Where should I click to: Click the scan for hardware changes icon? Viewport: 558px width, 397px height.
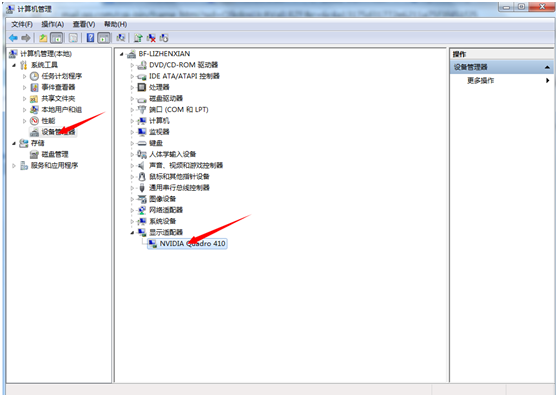point(121,38)
